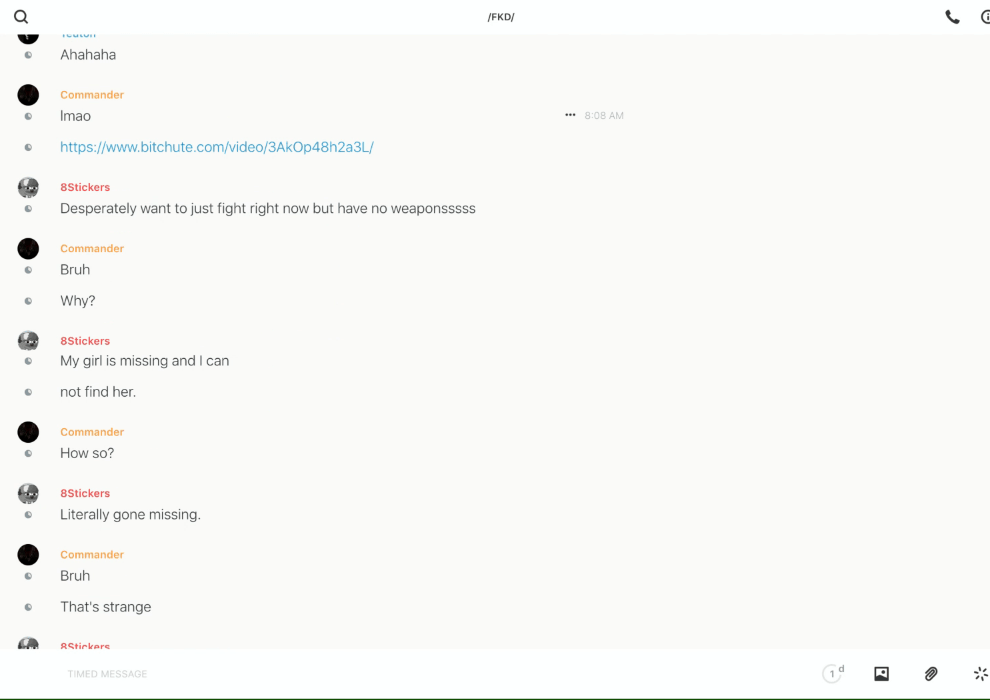Click the 8:08 AM timestamp

pyautogui.click(x=604, y=116)
